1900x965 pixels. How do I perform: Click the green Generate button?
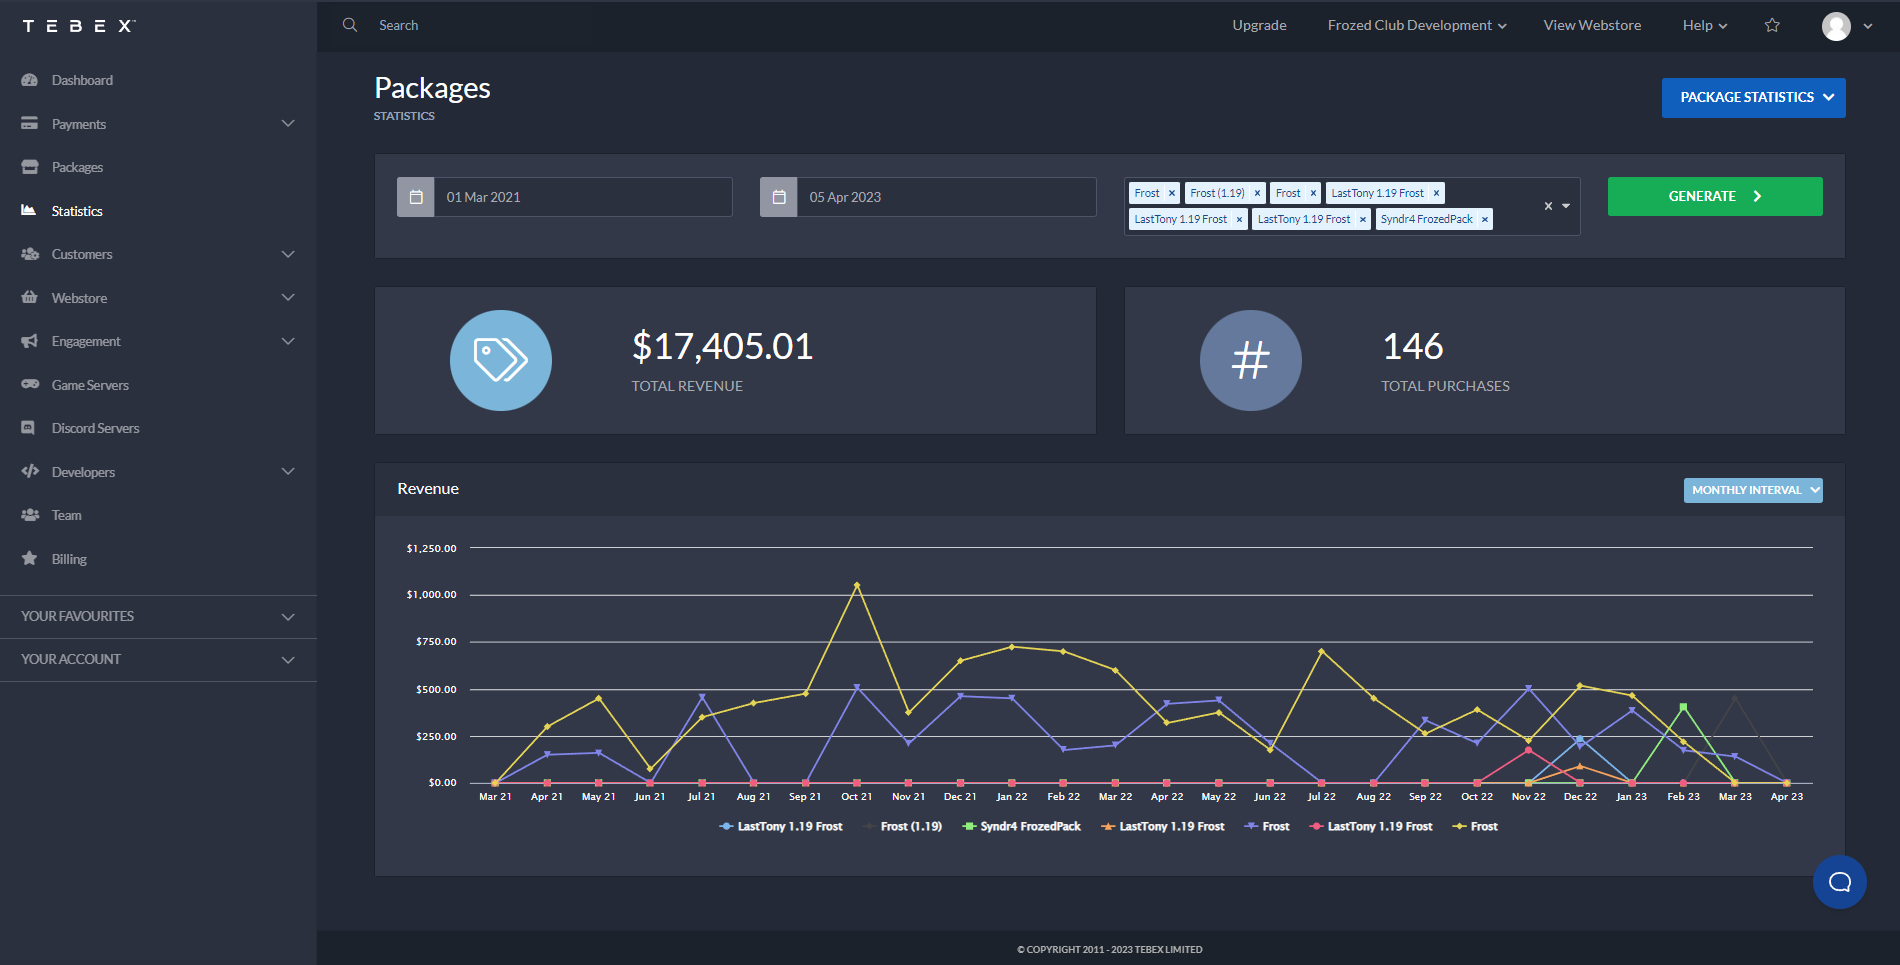(1714, 197)
